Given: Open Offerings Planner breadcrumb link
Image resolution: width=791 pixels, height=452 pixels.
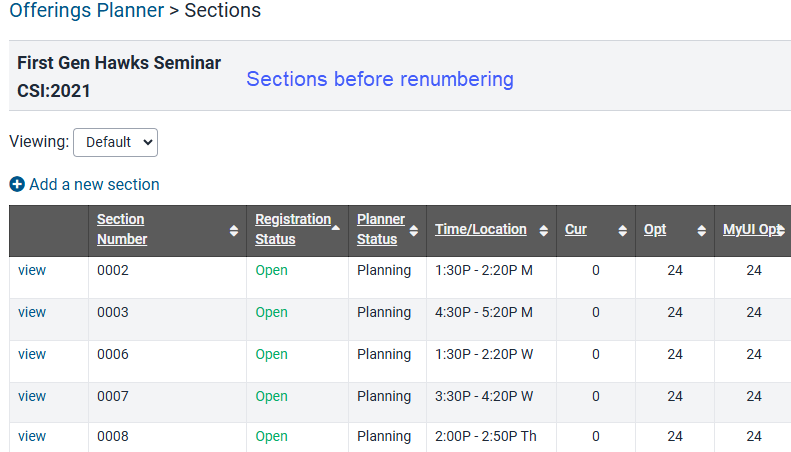Looking at the screenshot, I should (x=87, y=11).
